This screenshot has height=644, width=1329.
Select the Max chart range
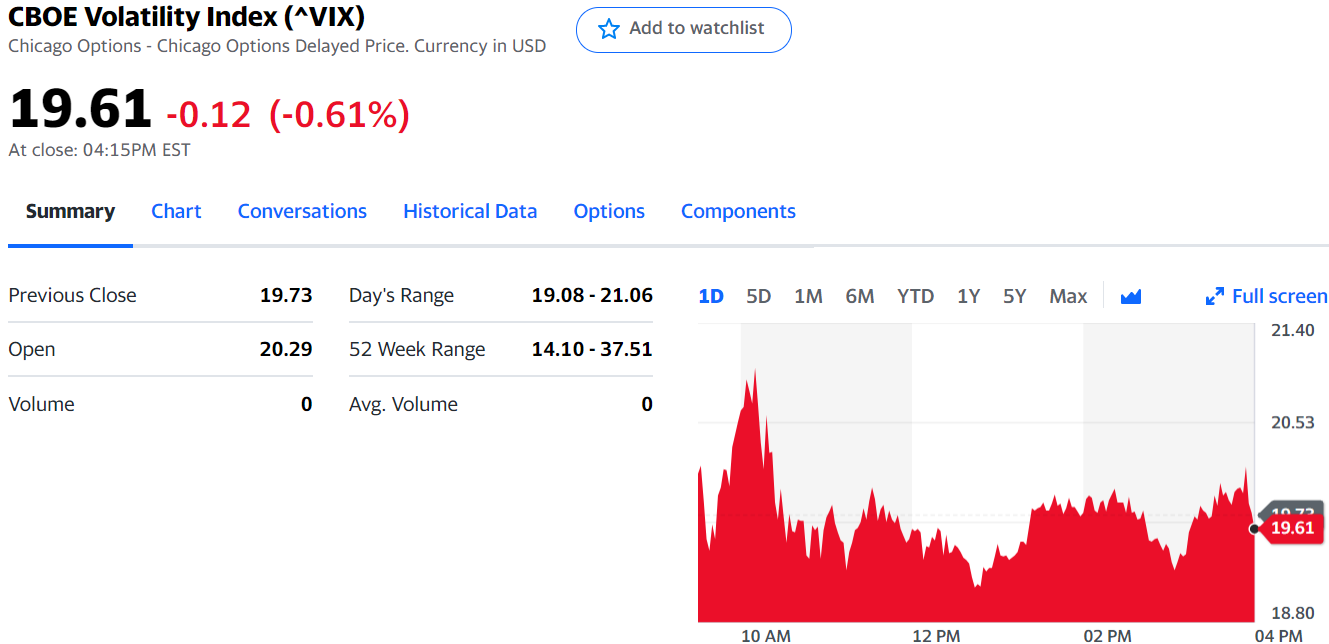[x=1068, y=296]
